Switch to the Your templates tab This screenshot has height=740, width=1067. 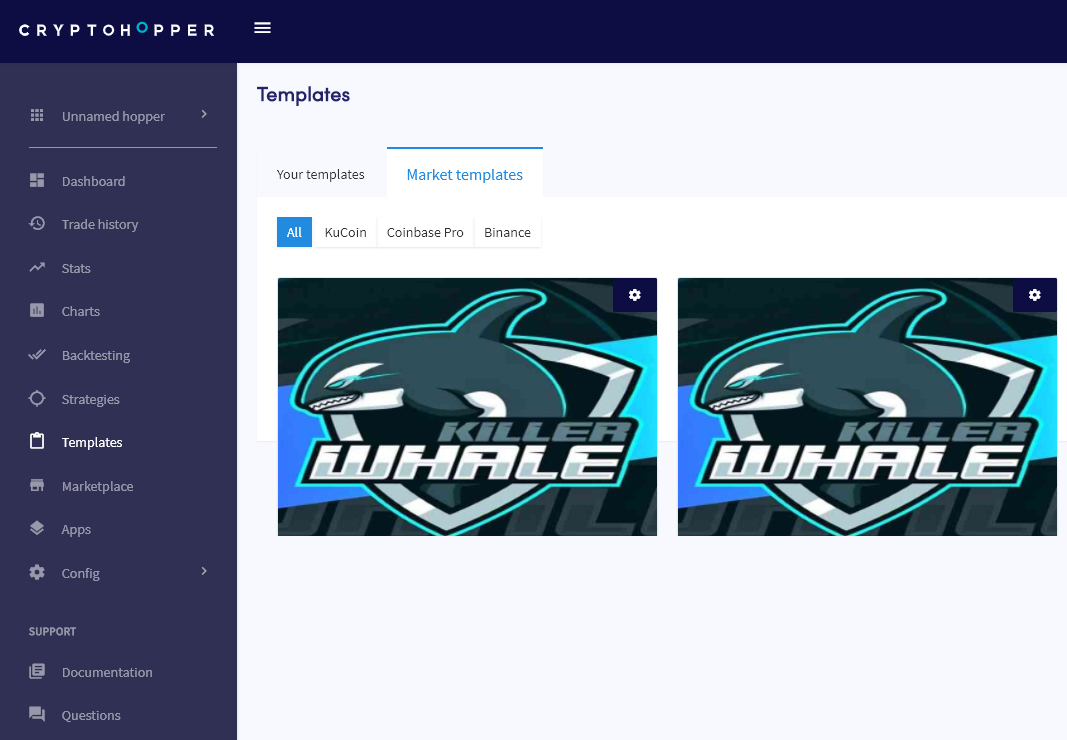(x=320, y=174)
